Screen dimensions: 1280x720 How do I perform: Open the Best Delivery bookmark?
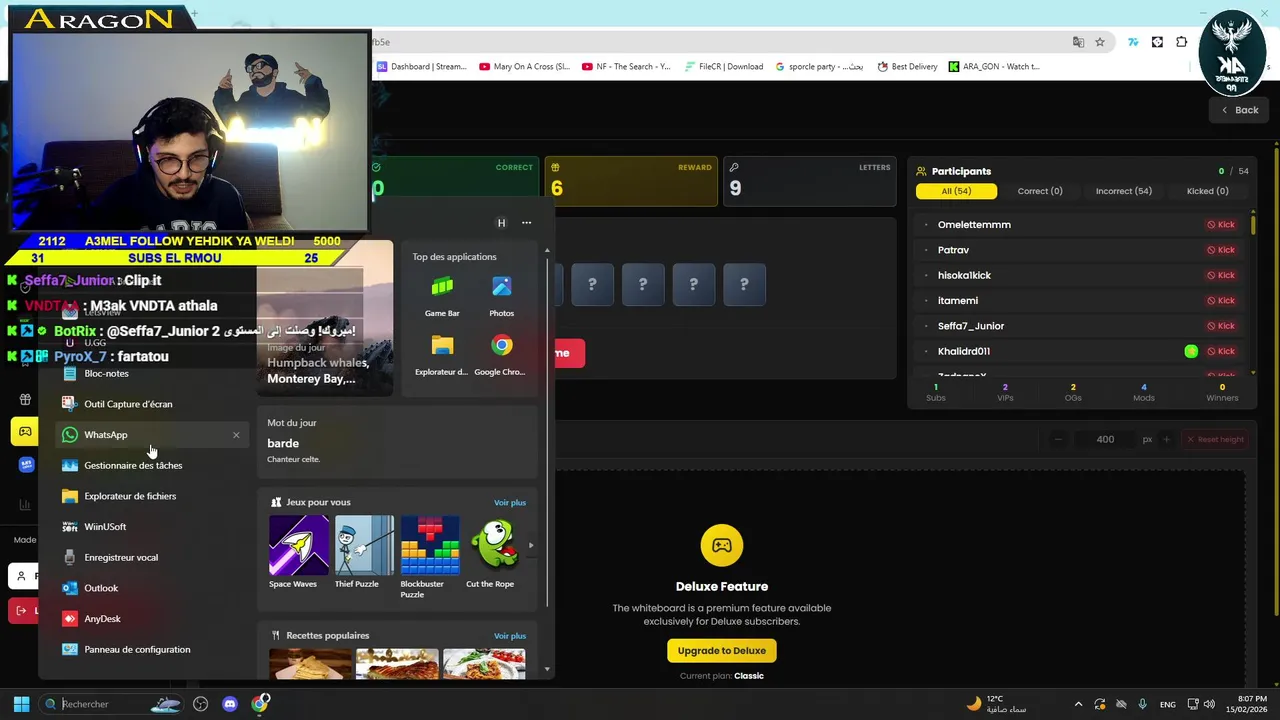[x=907, y=67]
